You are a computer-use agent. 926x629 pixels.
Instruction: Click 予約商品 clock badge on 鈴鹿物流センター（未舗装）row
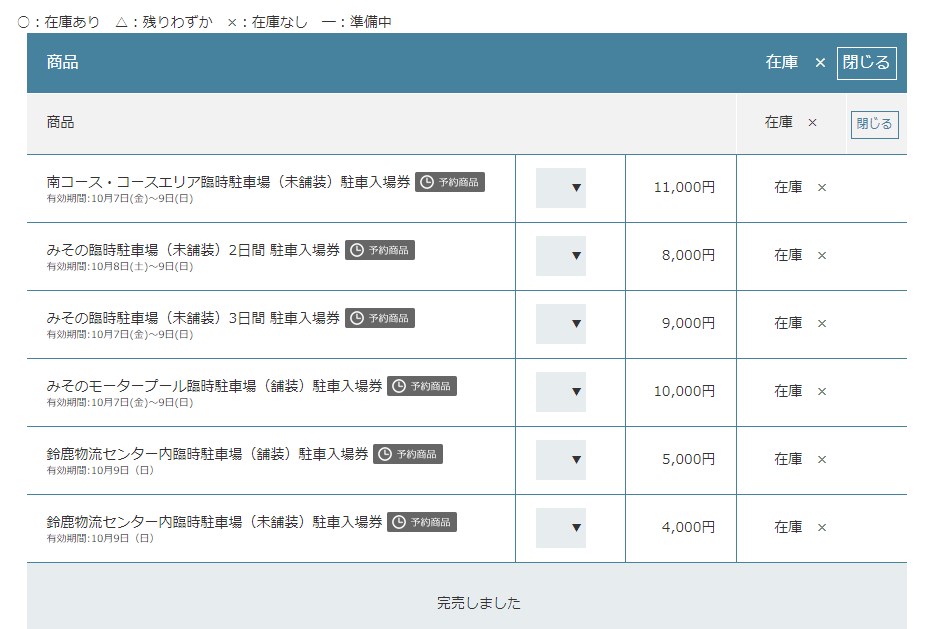pos(422,522)
